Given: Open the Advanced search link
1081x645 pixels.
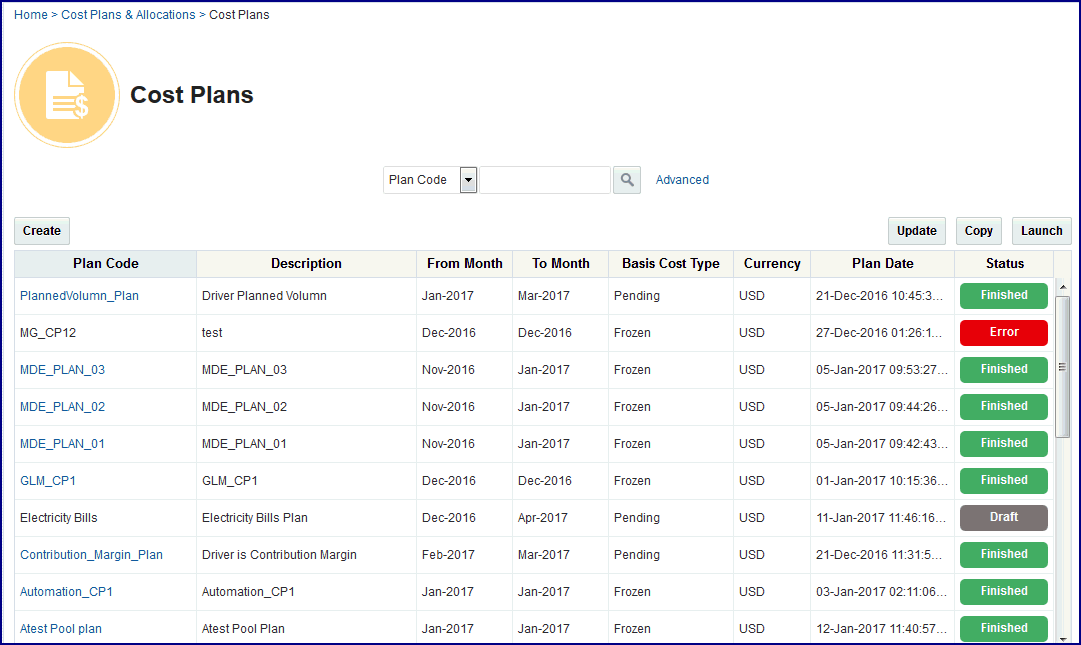Looking at the screenshot, I should [682, 180].
